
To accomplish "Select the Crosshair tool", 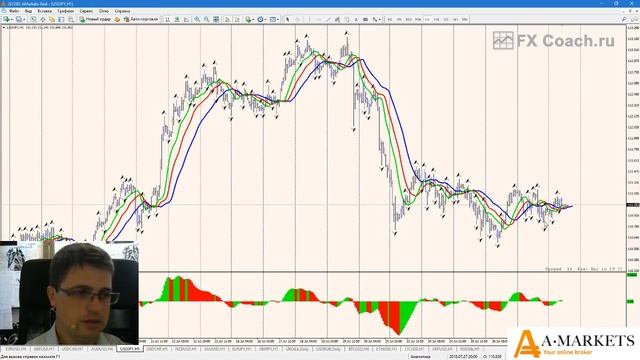I will (x=298, y=19).
